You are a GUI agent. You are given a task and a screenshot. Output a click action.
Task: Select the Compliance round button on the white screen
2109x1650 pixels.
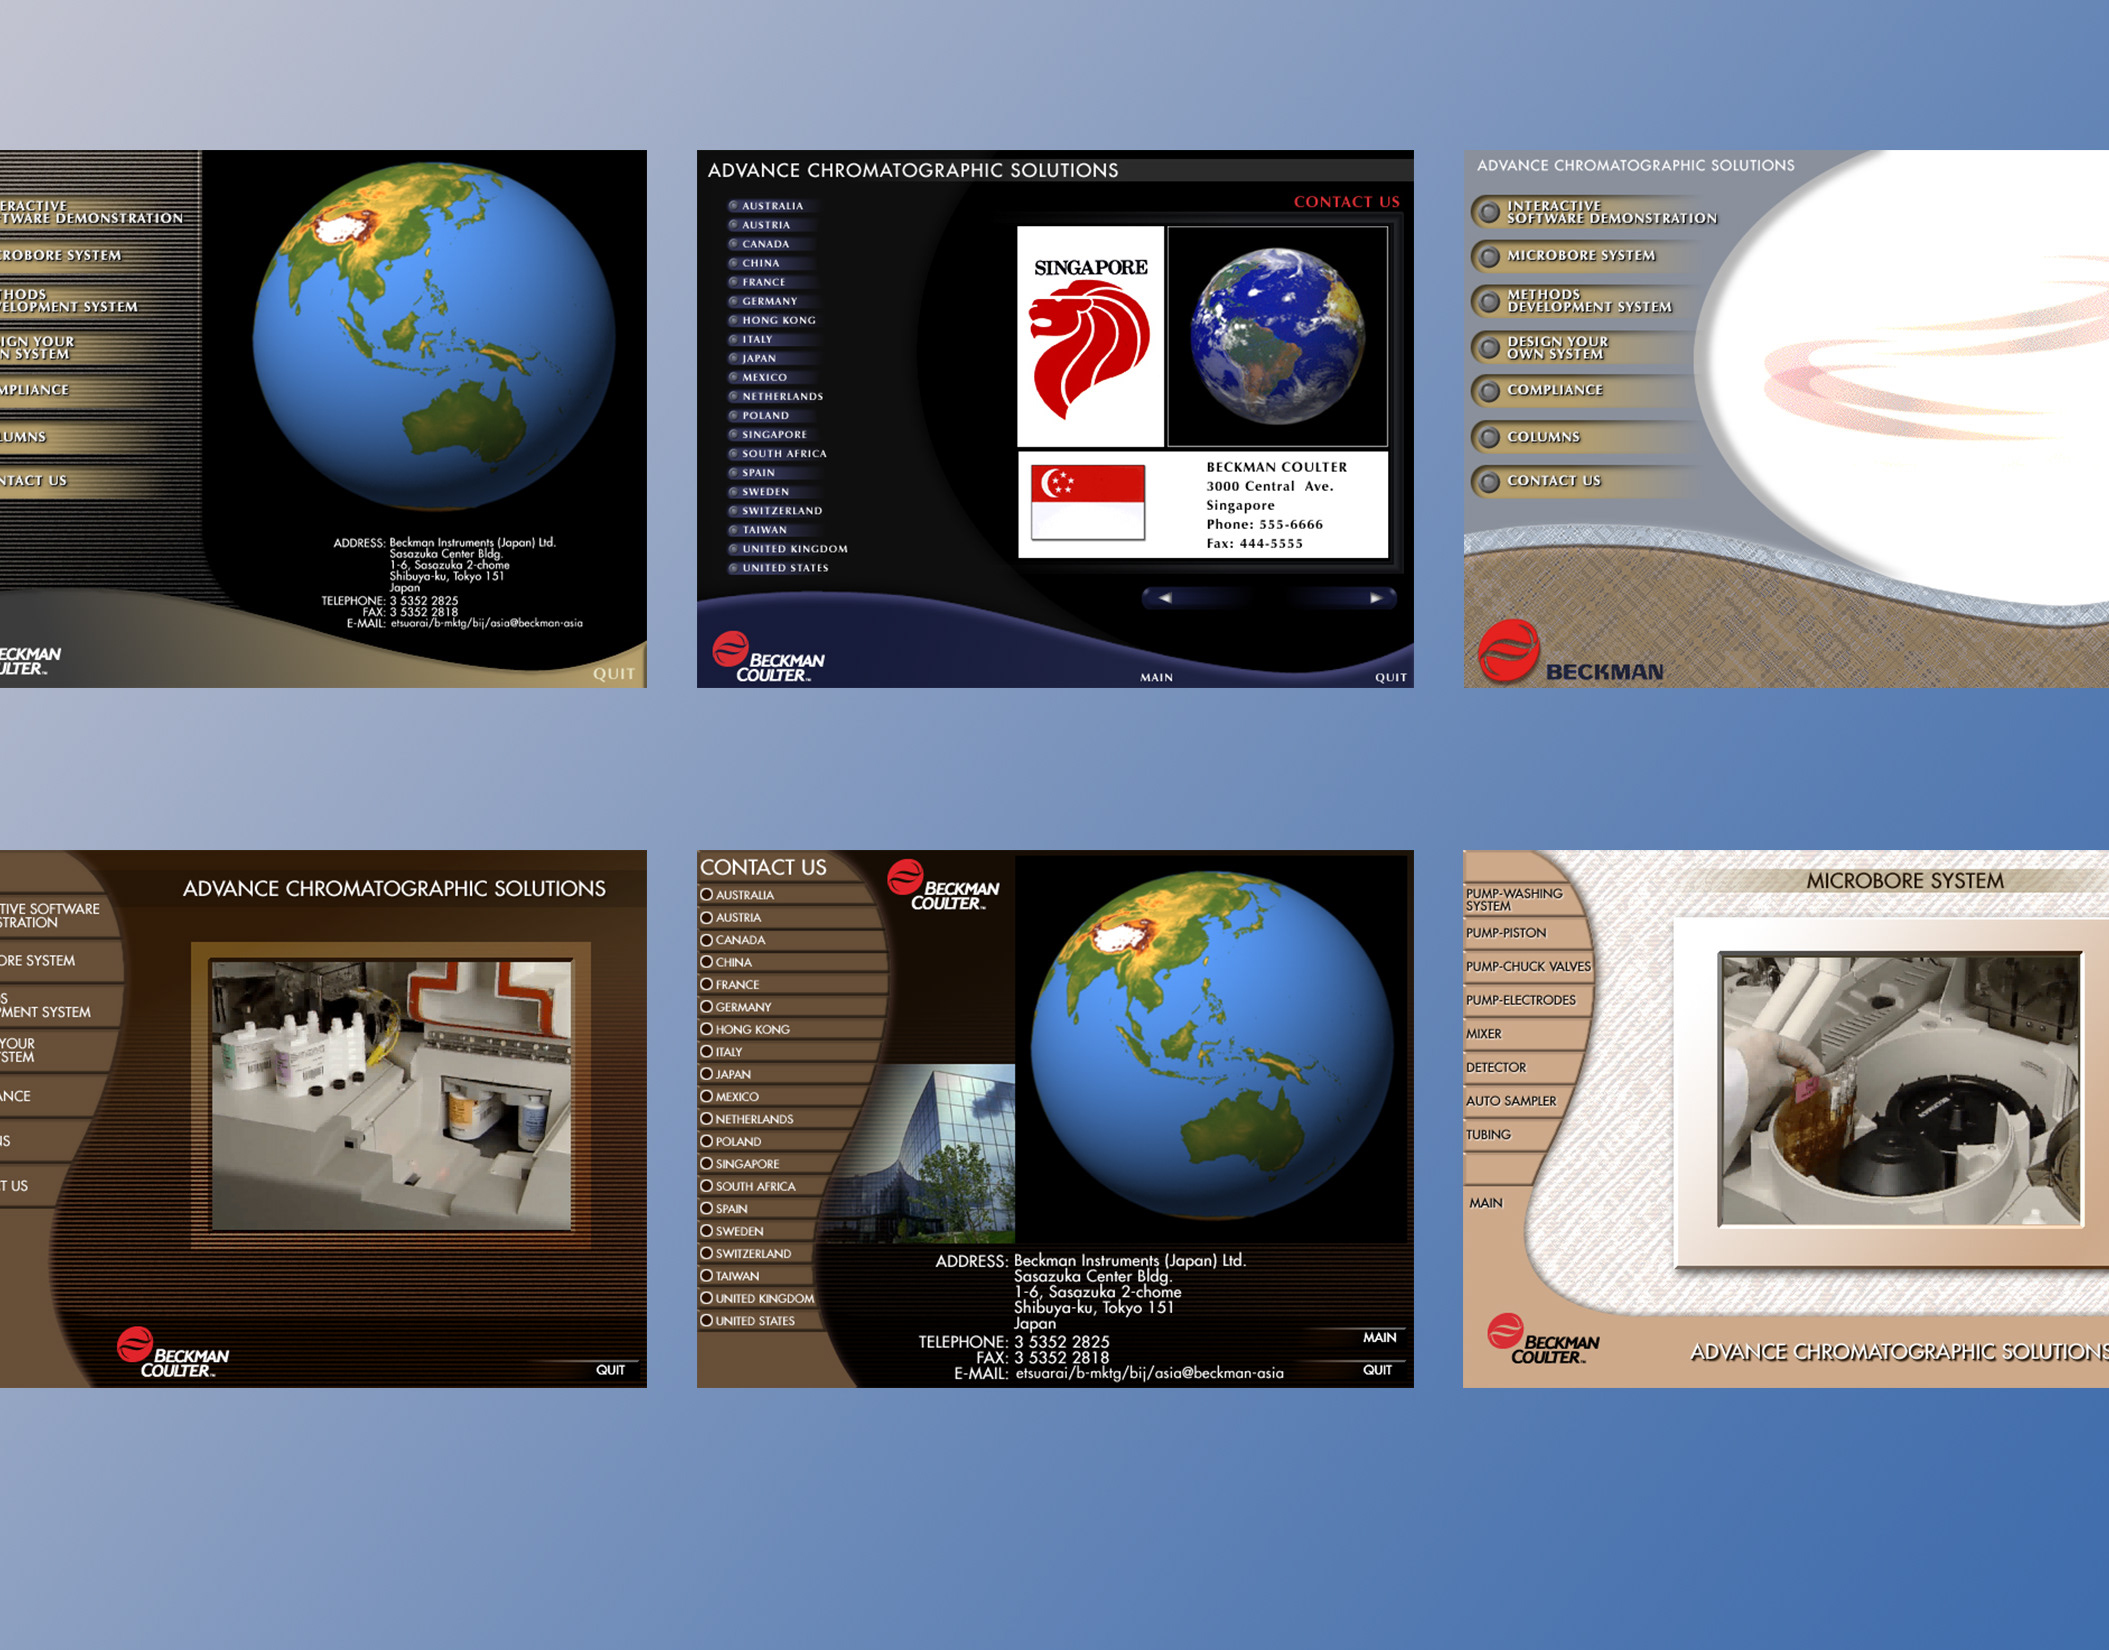[x=1489, y=391]
